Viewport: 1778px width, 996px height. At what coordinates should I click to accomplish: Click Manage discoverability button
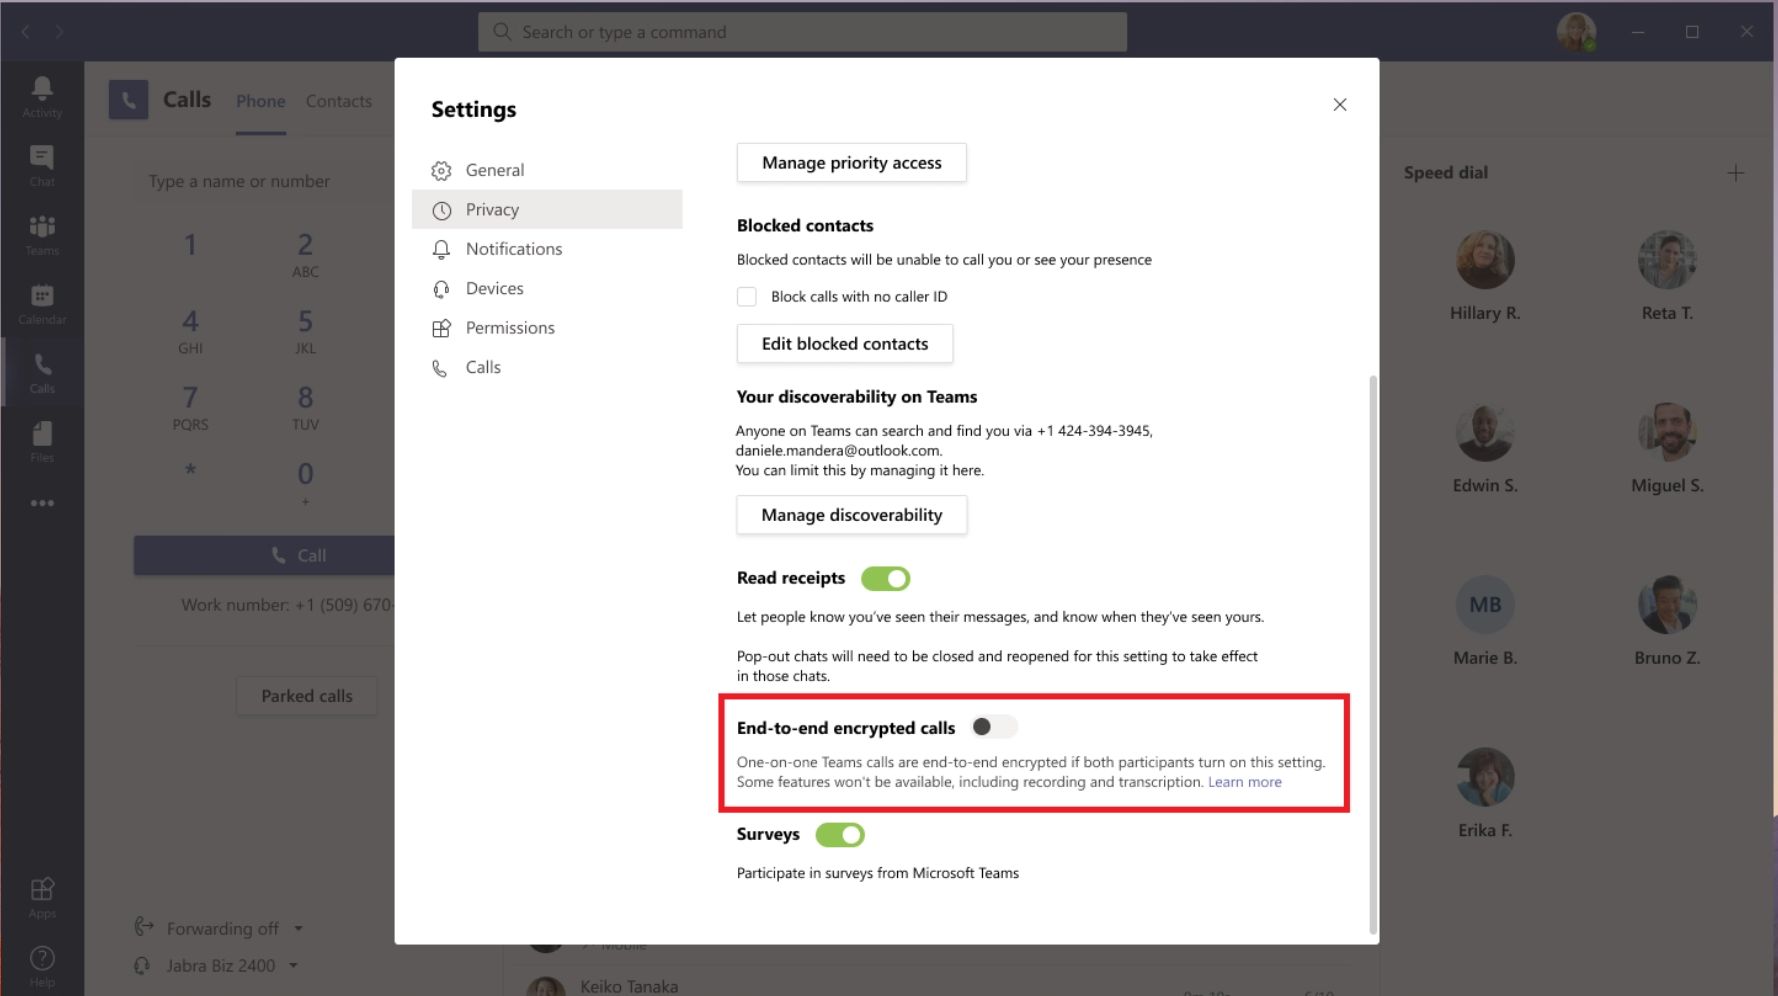coord(851,515)
